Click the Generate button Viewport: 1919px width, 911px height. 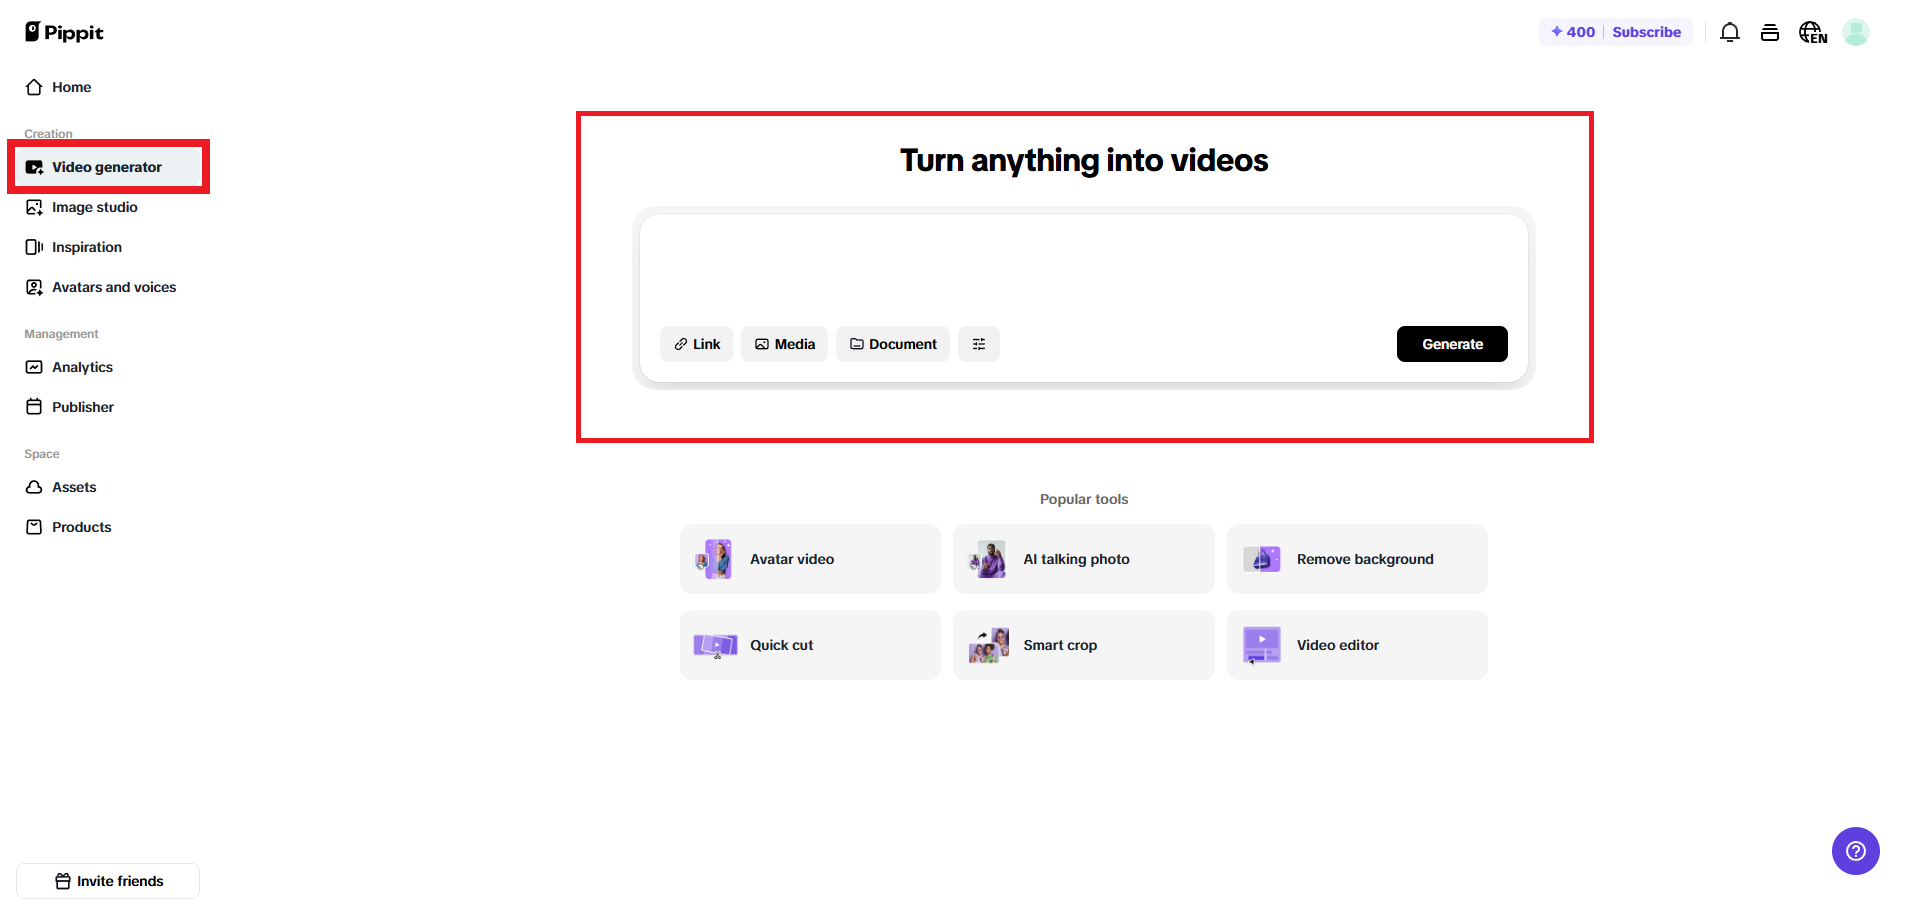[x=1452, y=344]
